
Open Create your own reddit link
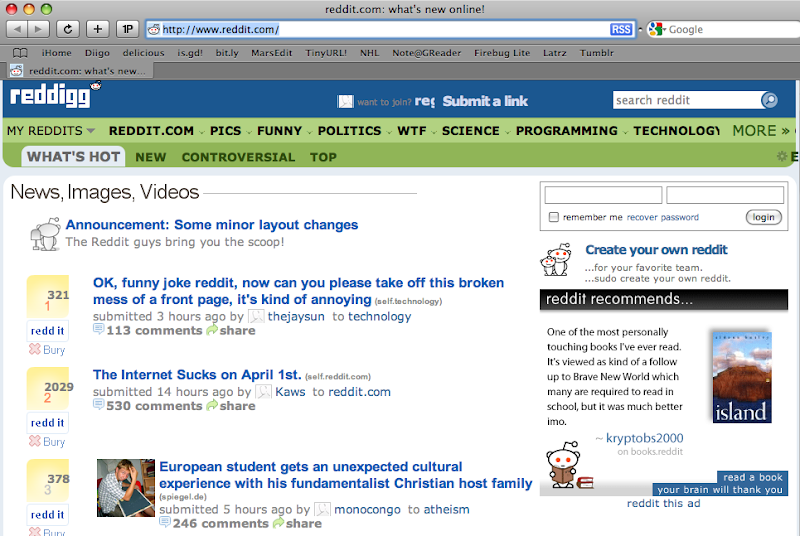pyautogui.click(x=656, y=250)
